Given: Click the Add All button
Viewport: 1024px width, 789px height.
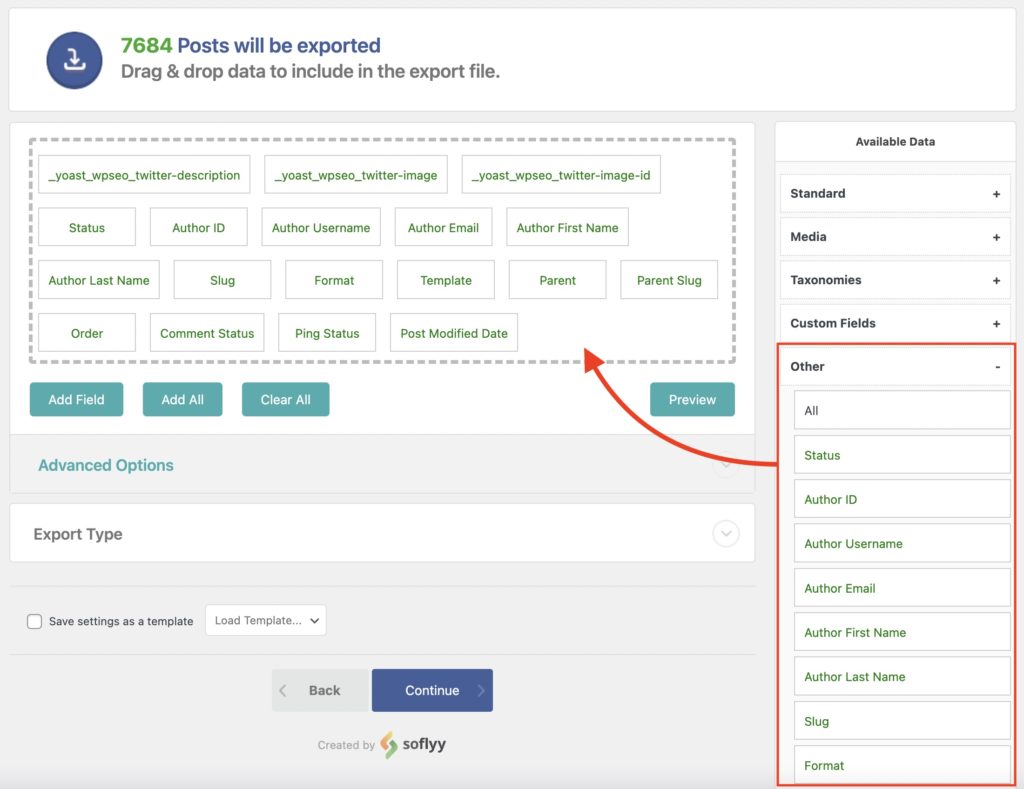Looking at the screenshot, I should (182, 399).
